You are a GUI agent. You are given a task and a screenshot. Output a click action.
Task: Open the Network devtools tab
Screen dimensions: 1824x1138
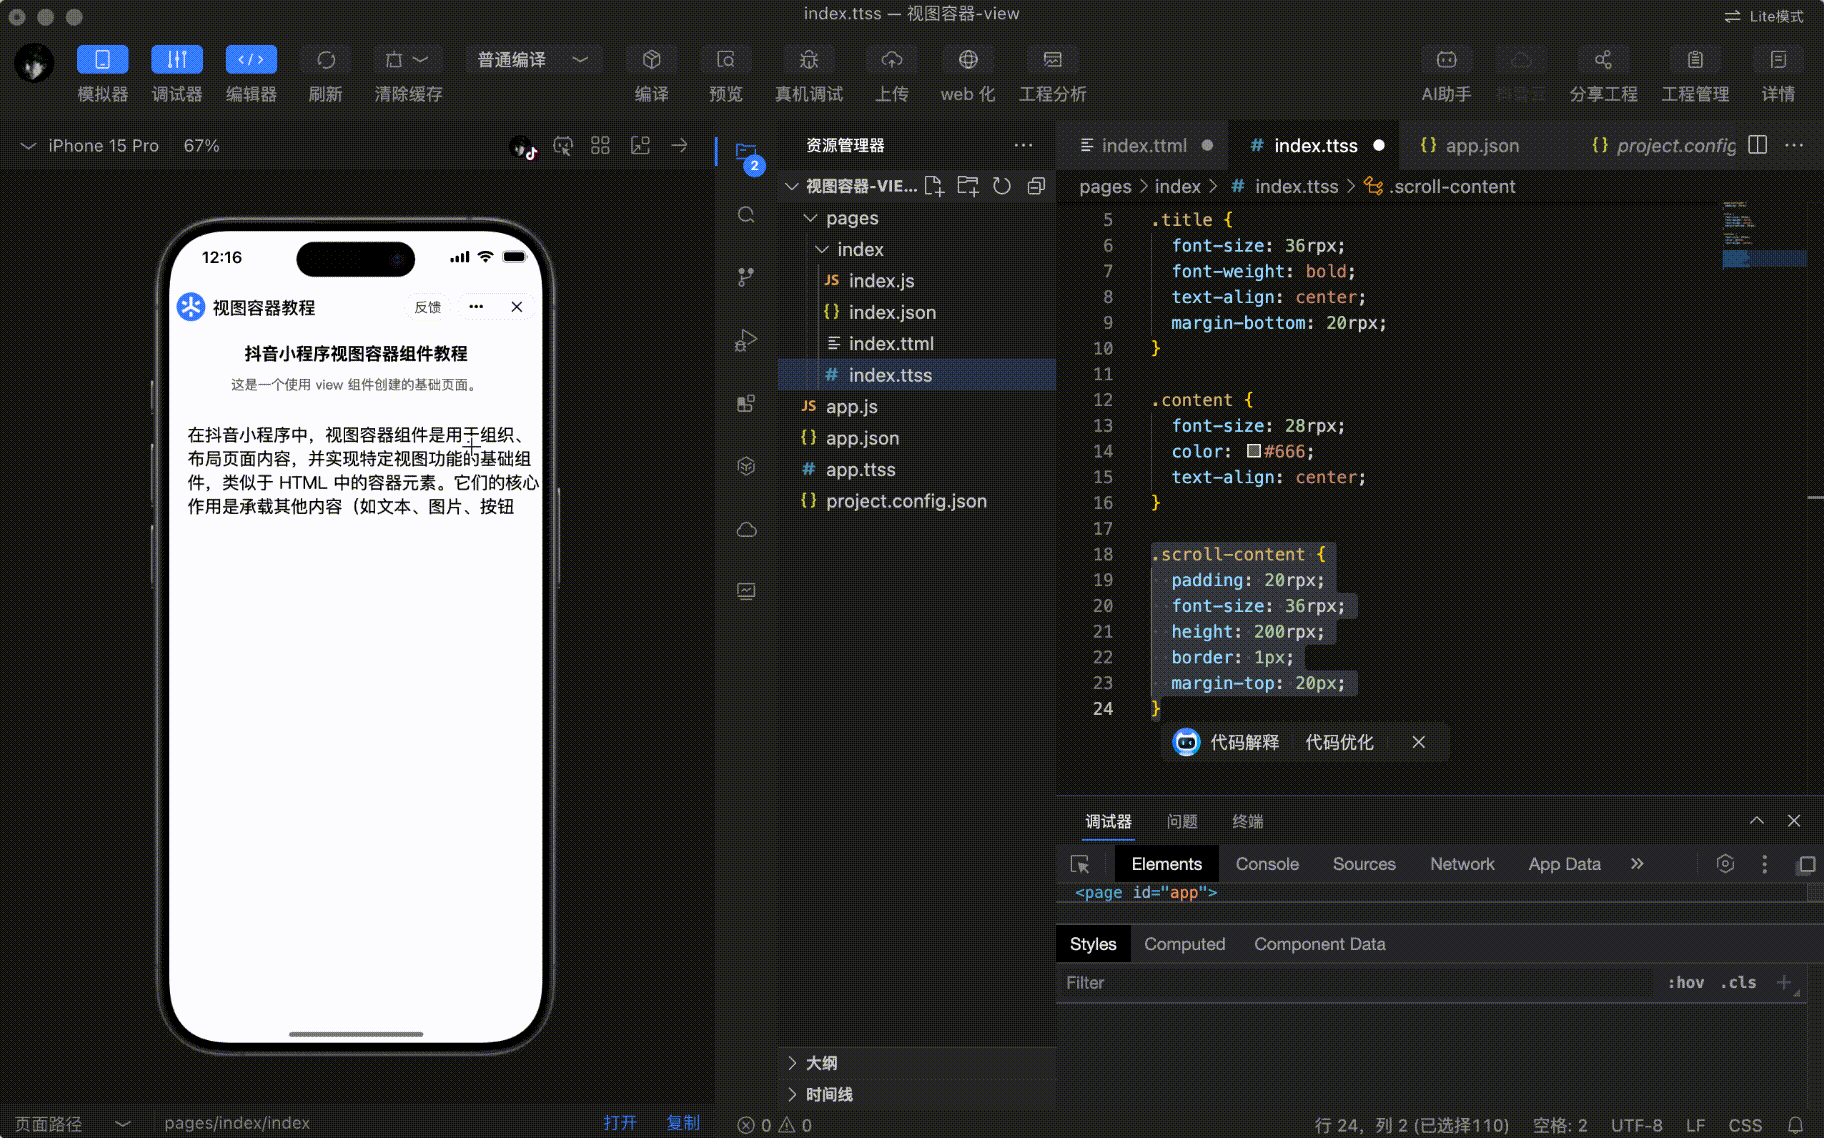[1462, 864]
